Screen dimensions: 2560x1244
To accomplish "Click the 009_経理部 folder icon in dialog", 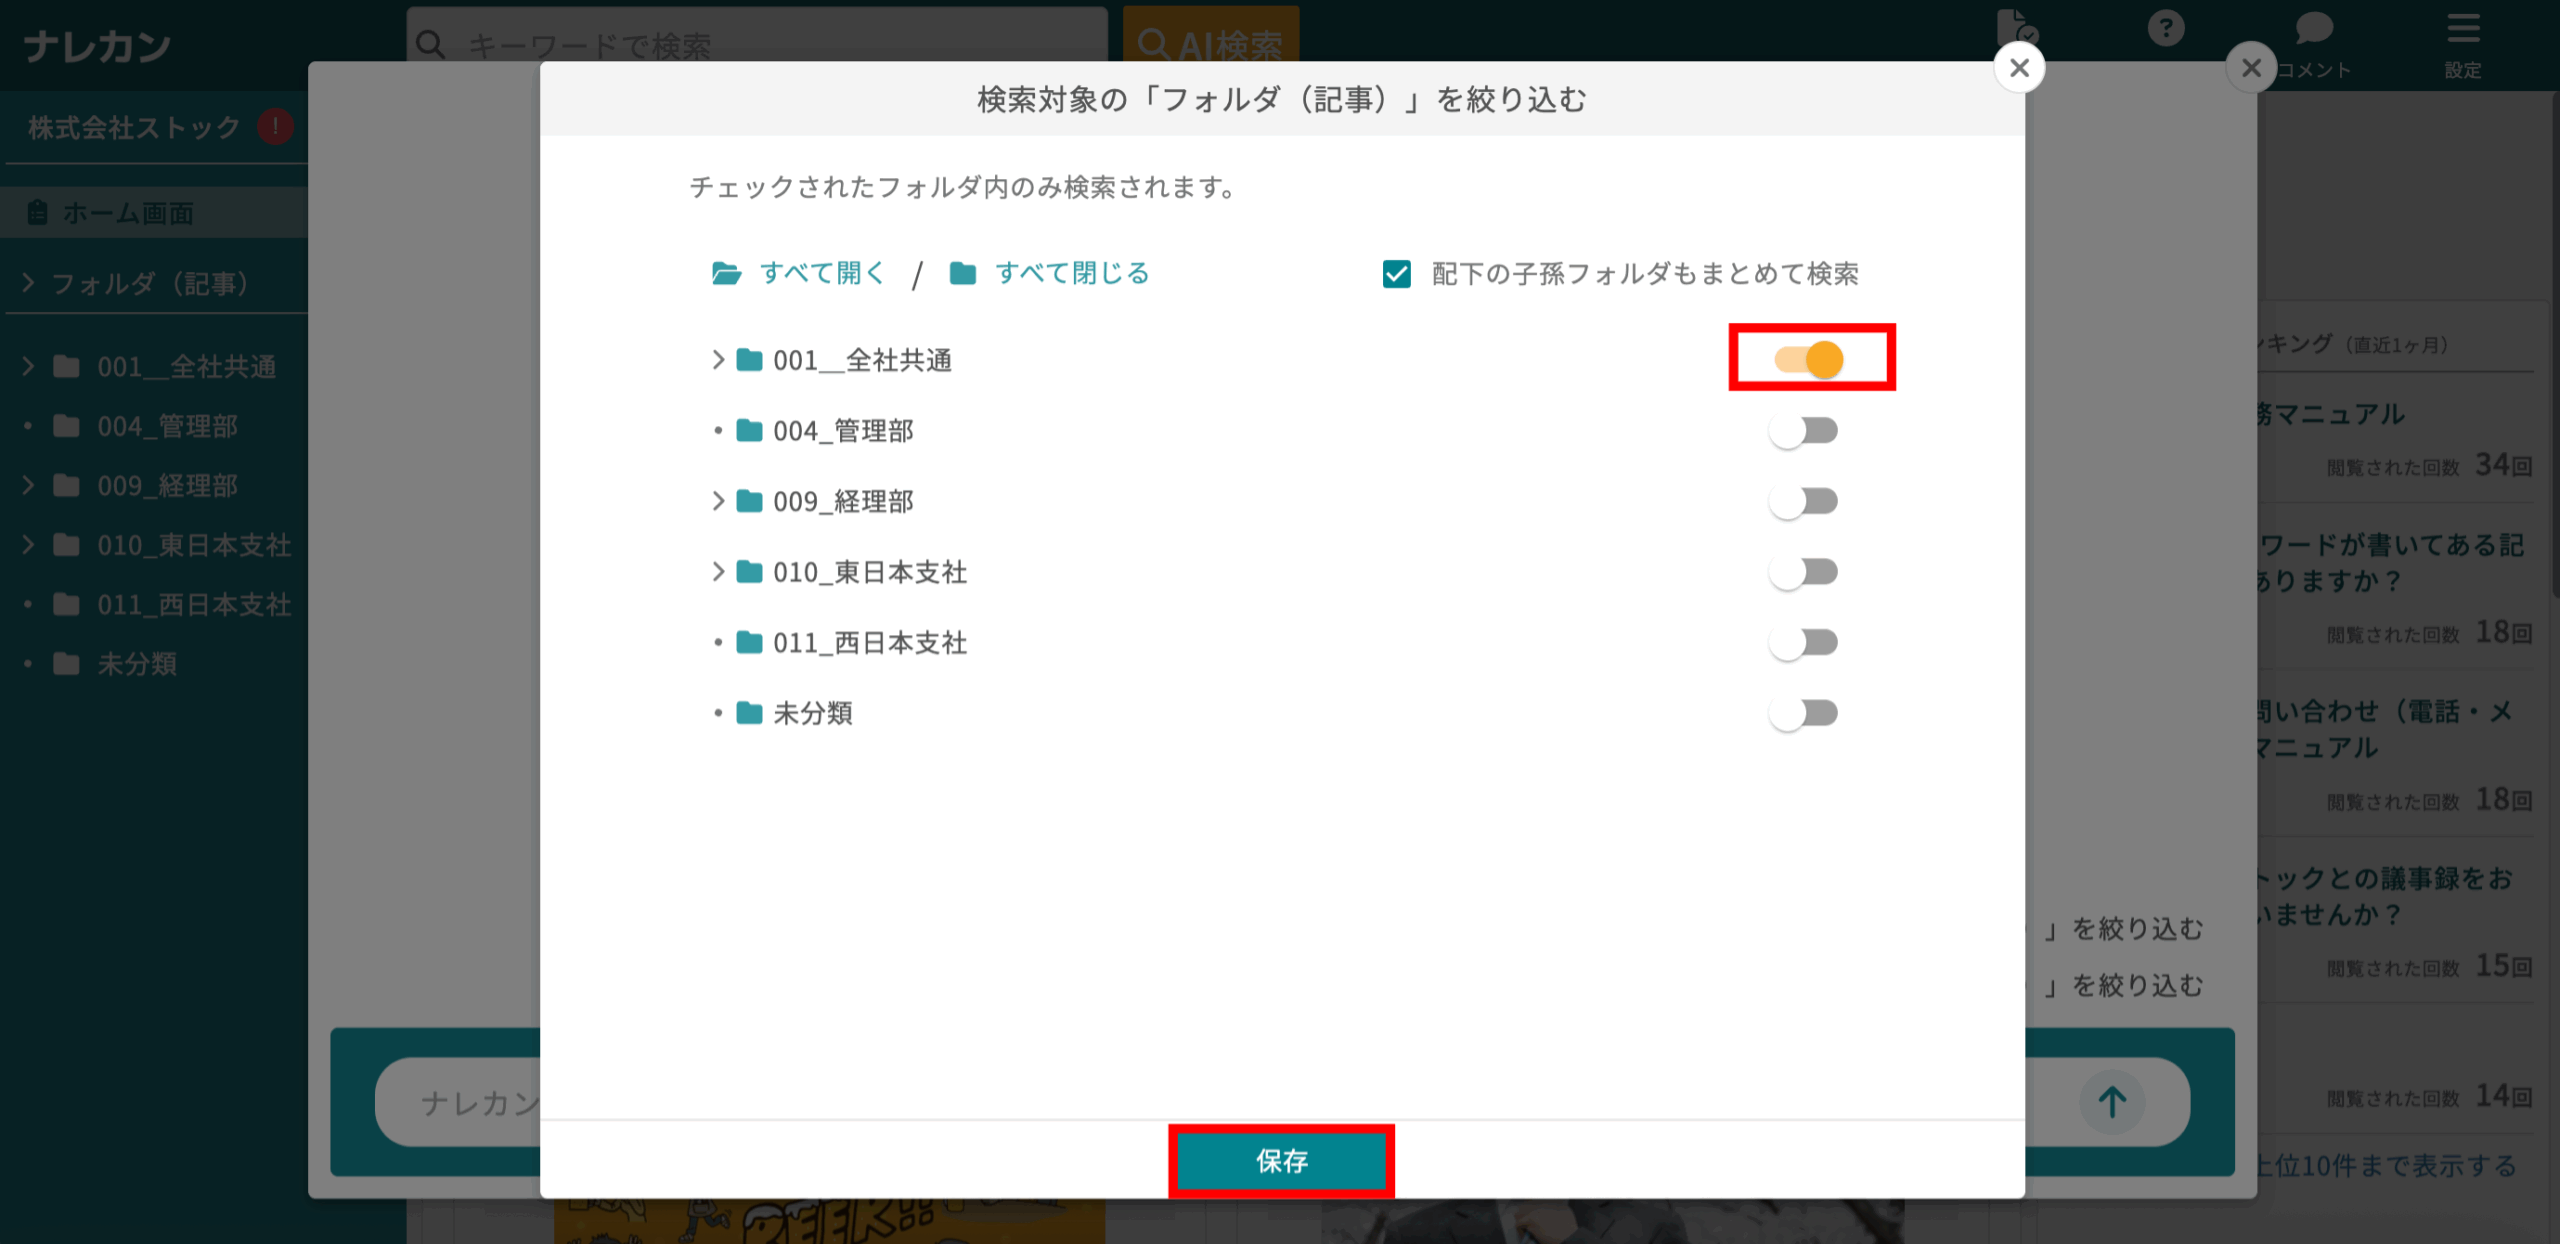I will tap(750, 501).
